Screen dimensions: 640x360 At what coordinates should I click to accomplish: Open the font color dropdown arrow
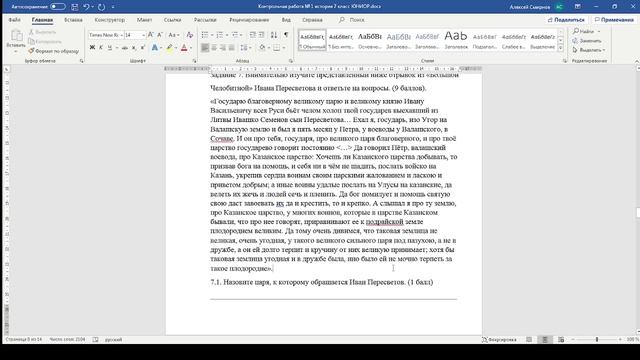tap(191, 48)
